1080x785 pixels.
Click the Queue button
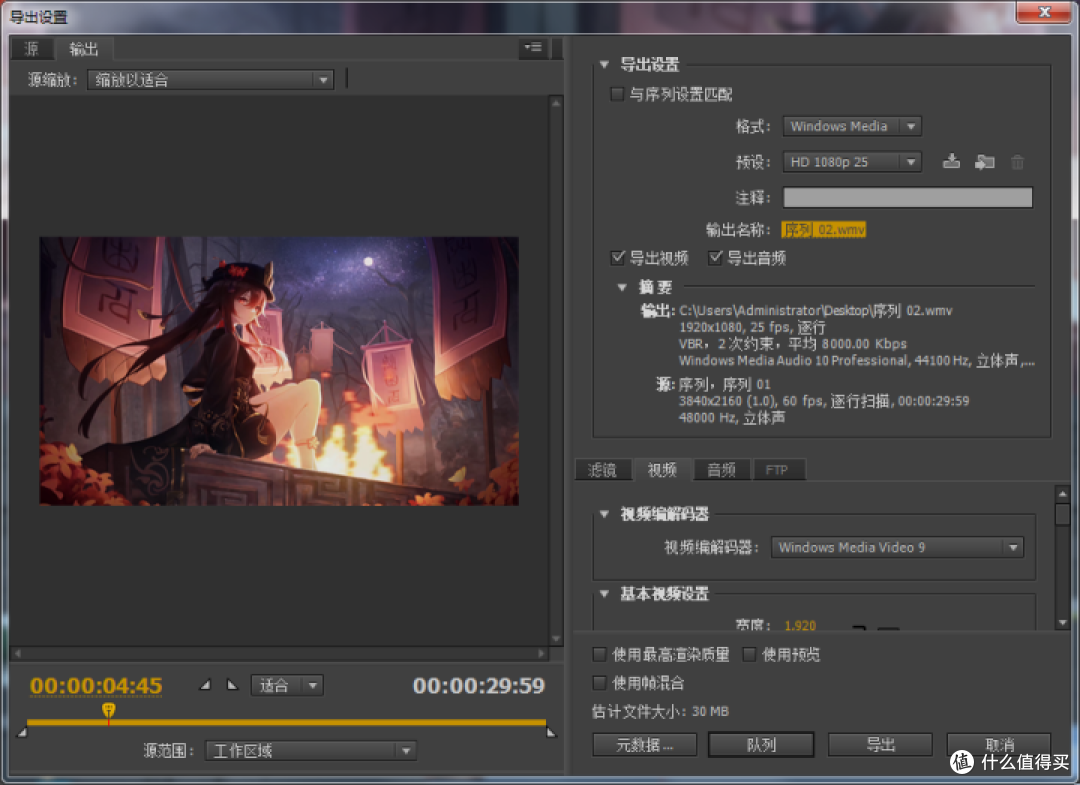[x=761, y=744]
